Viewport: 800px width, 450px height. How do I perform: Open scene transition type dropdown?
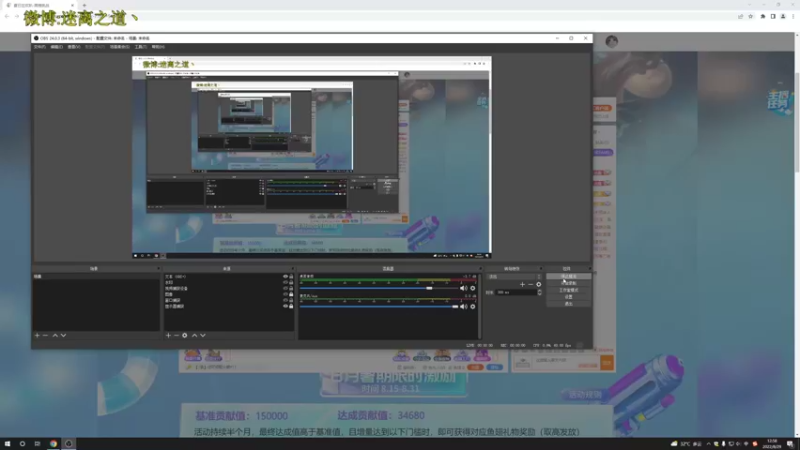[514, 277]
